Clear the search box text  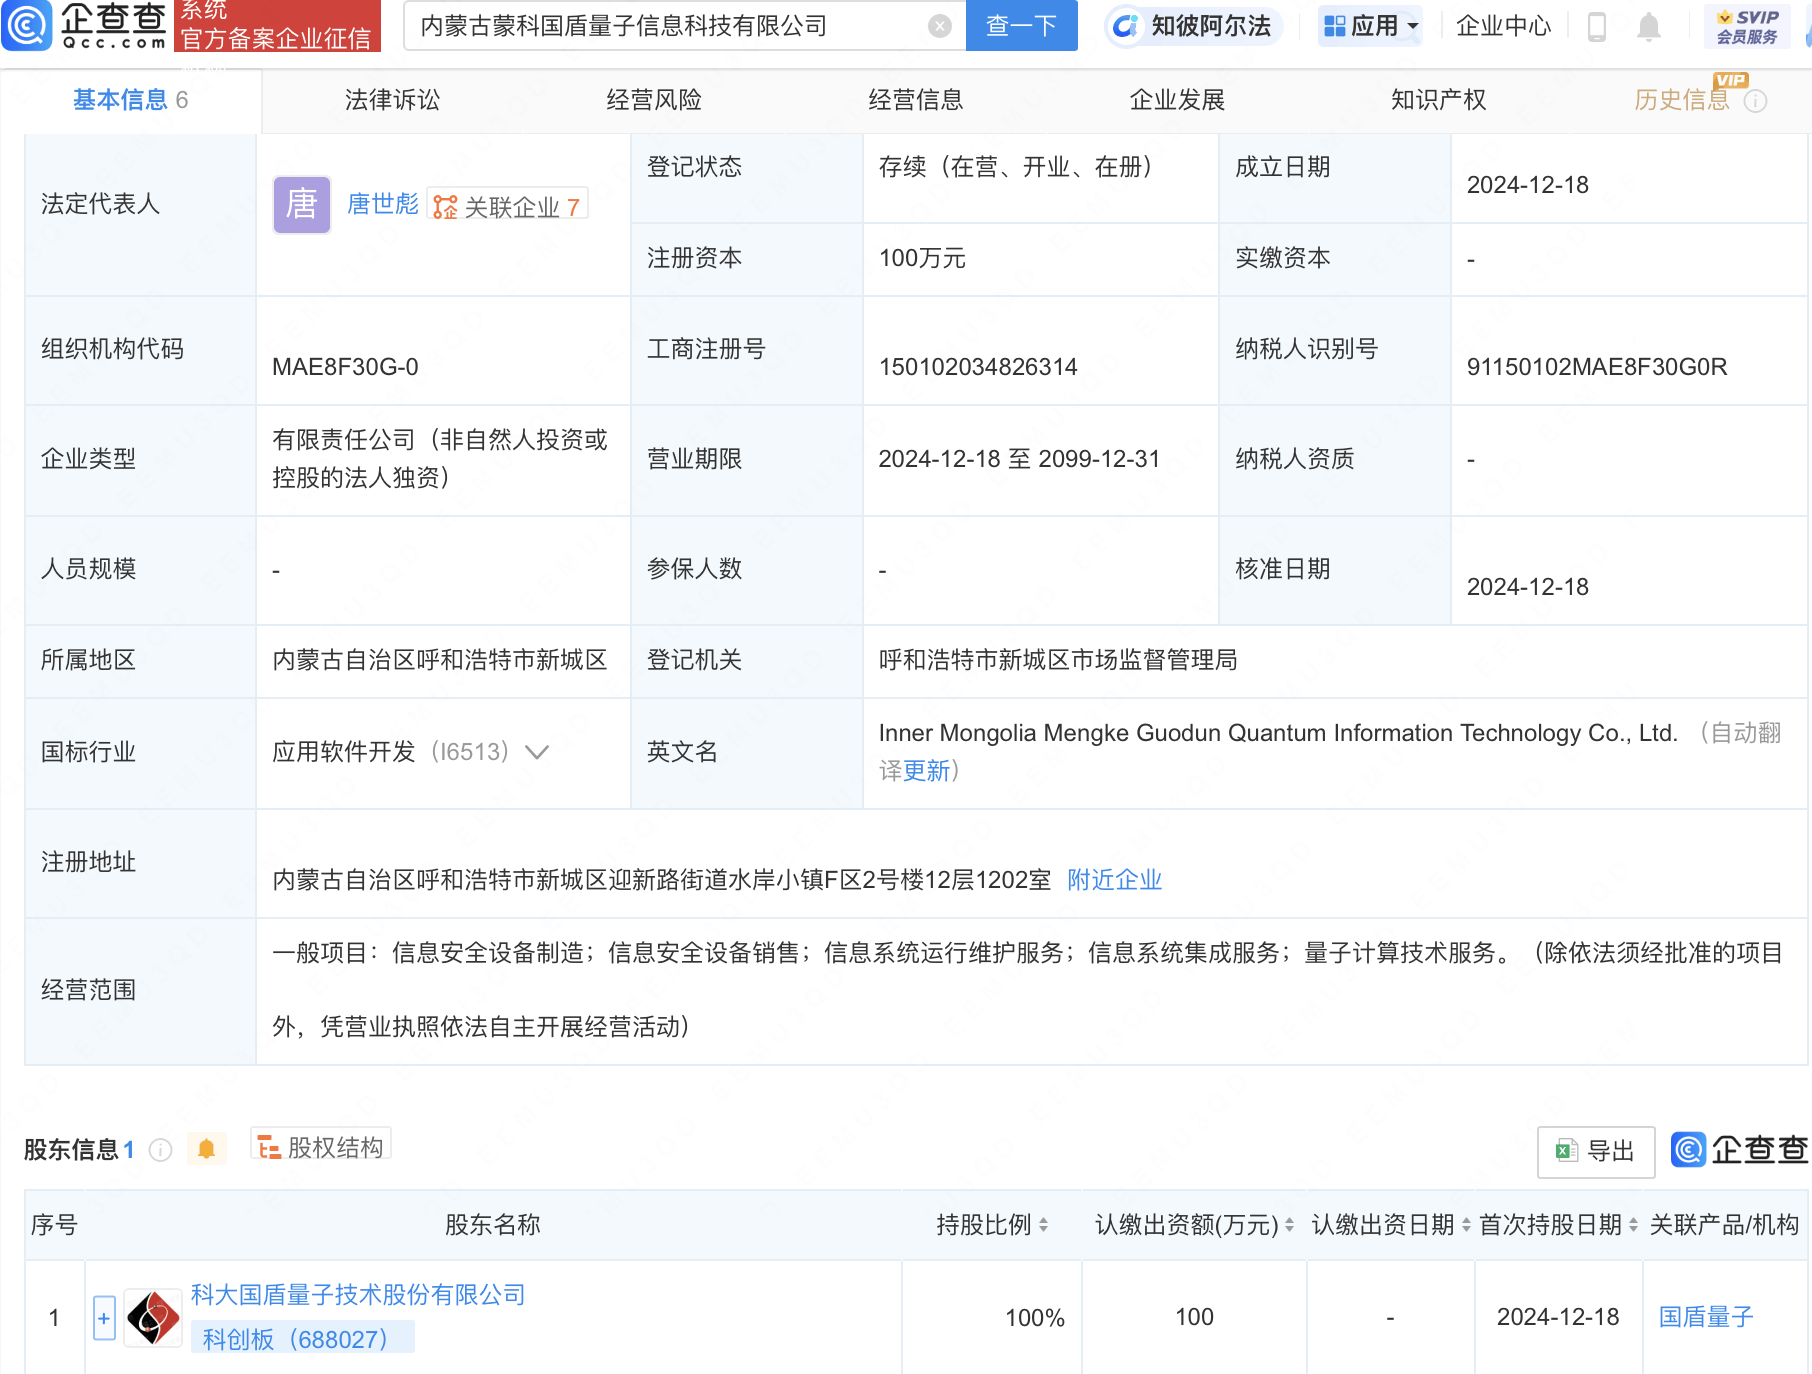coord(939,26)
